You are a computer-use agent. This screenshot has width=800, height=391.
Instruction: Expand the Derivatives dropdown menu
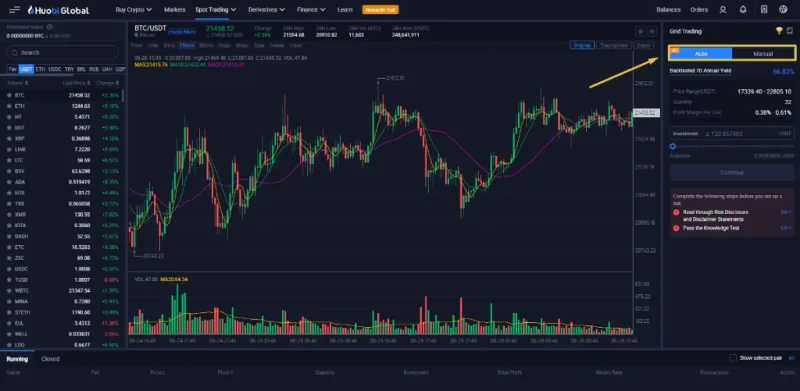[266, 10]
